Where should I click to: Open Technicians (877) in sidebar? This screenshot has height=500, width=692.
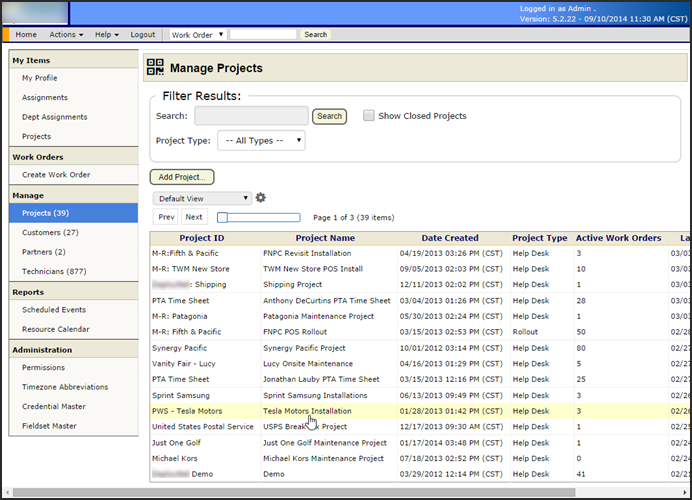[54, 271]
